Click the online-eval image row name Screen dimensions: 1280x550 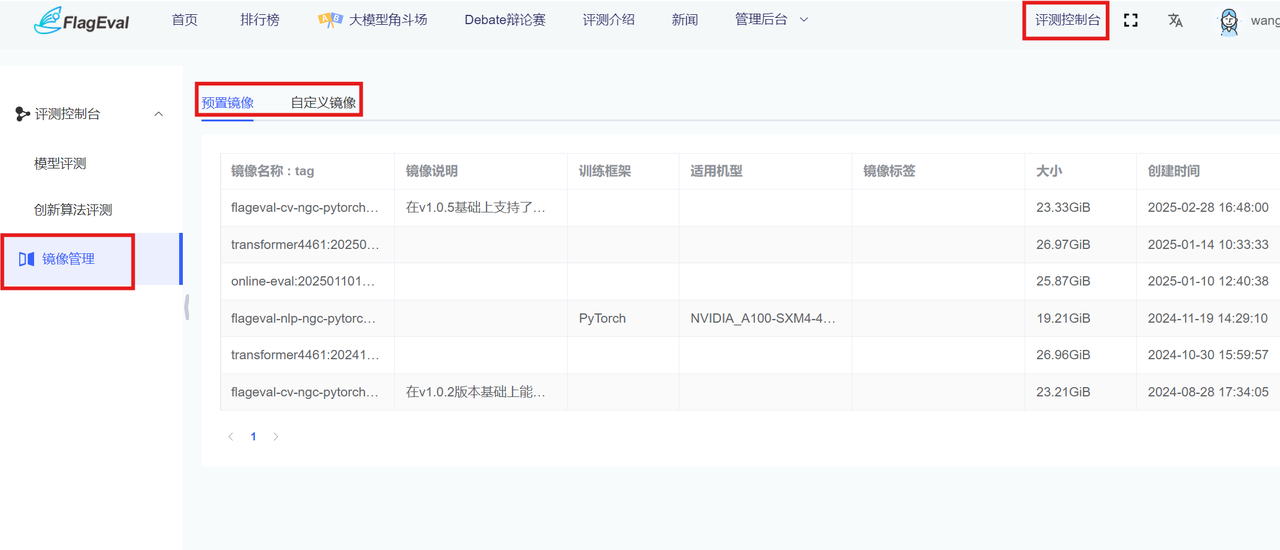pyautogui.click(x=303, y=281)
